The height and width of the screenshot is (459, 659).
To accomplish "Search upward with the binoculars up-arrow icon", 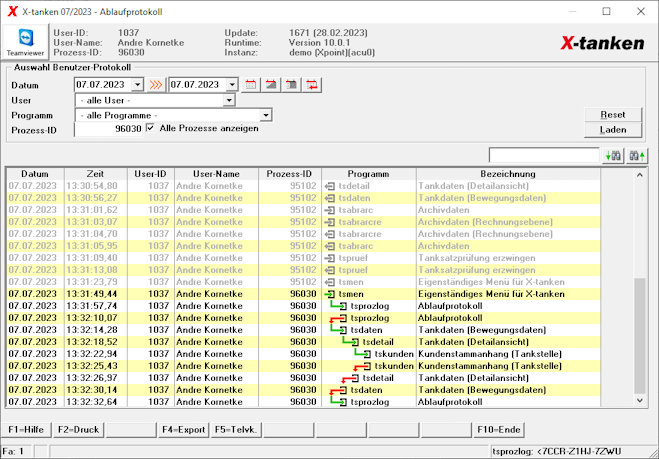I will 637,156.
